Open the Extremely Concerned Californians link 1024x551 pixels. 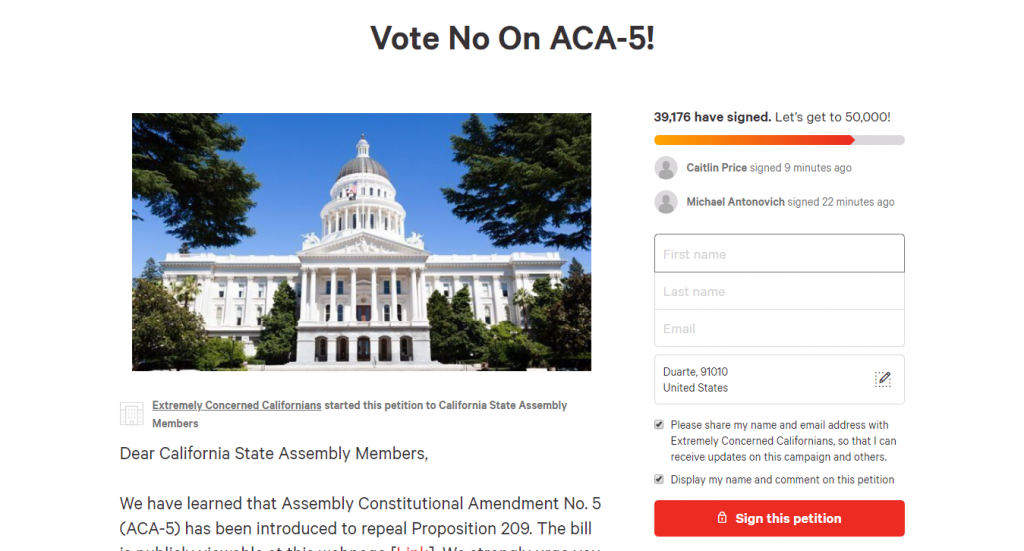pyautogui.click(x=237, y=406)
